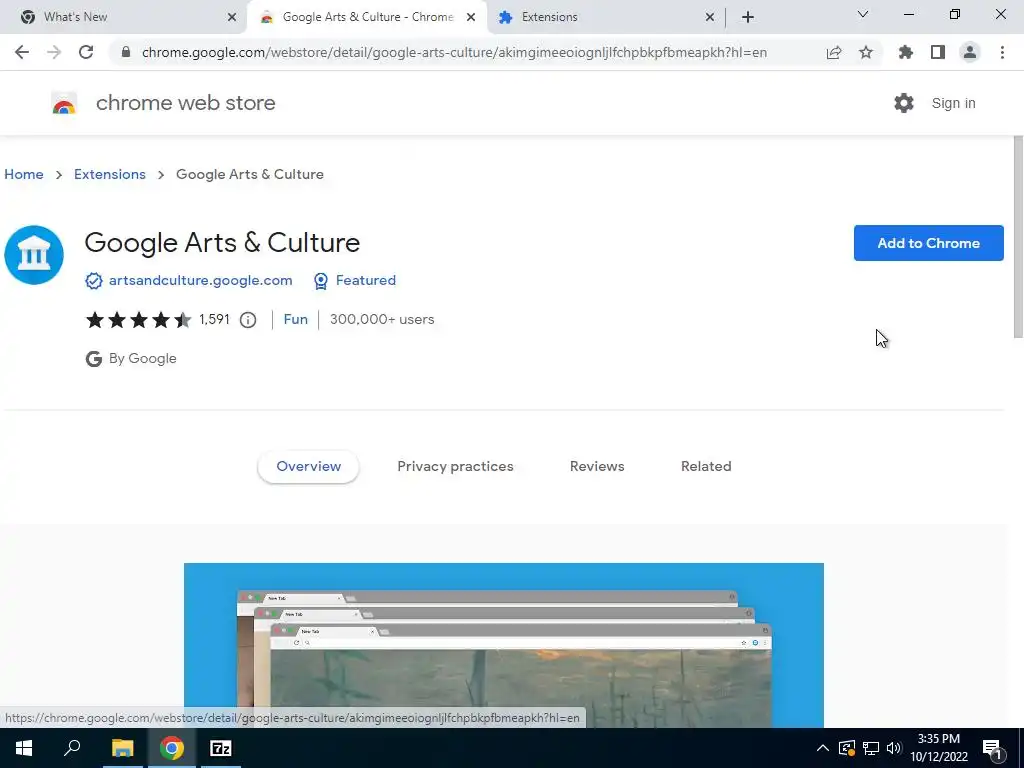Click the Featured link
1024x768 pixels.
366,281
